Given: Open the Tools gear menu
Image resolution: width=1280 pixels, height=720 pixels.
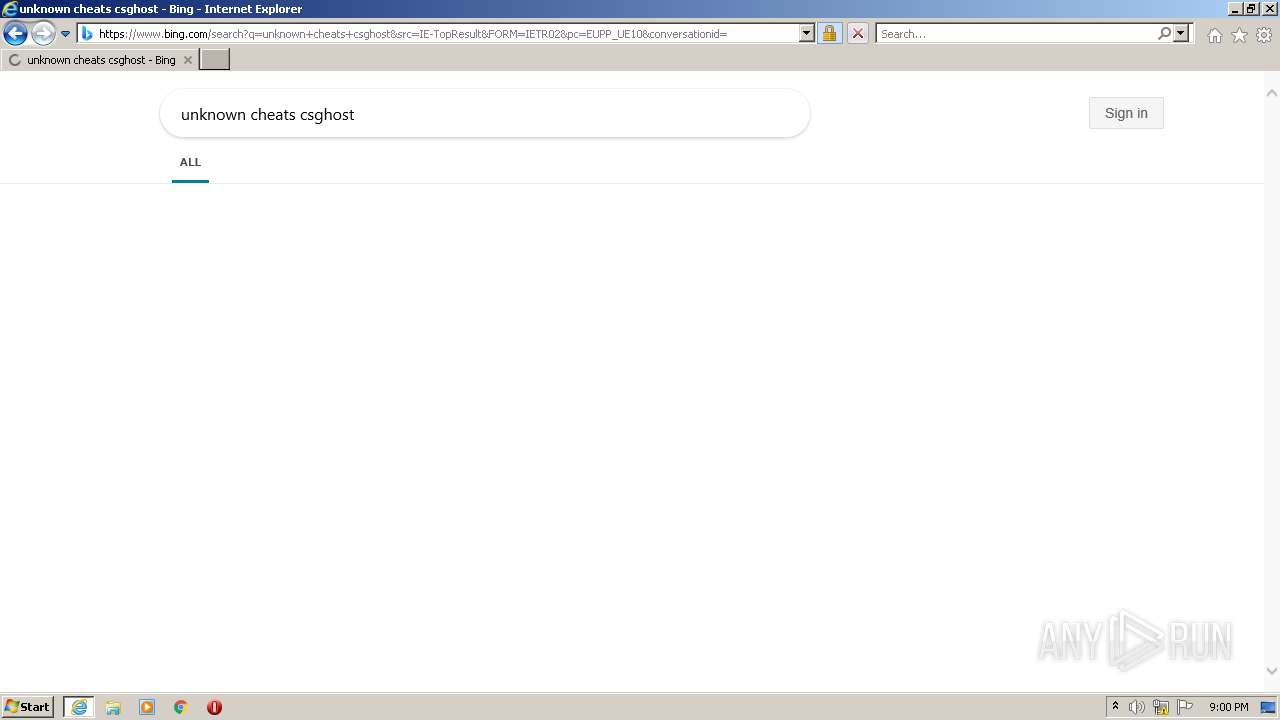Looking at the screenshot, I should (1264, 35).
